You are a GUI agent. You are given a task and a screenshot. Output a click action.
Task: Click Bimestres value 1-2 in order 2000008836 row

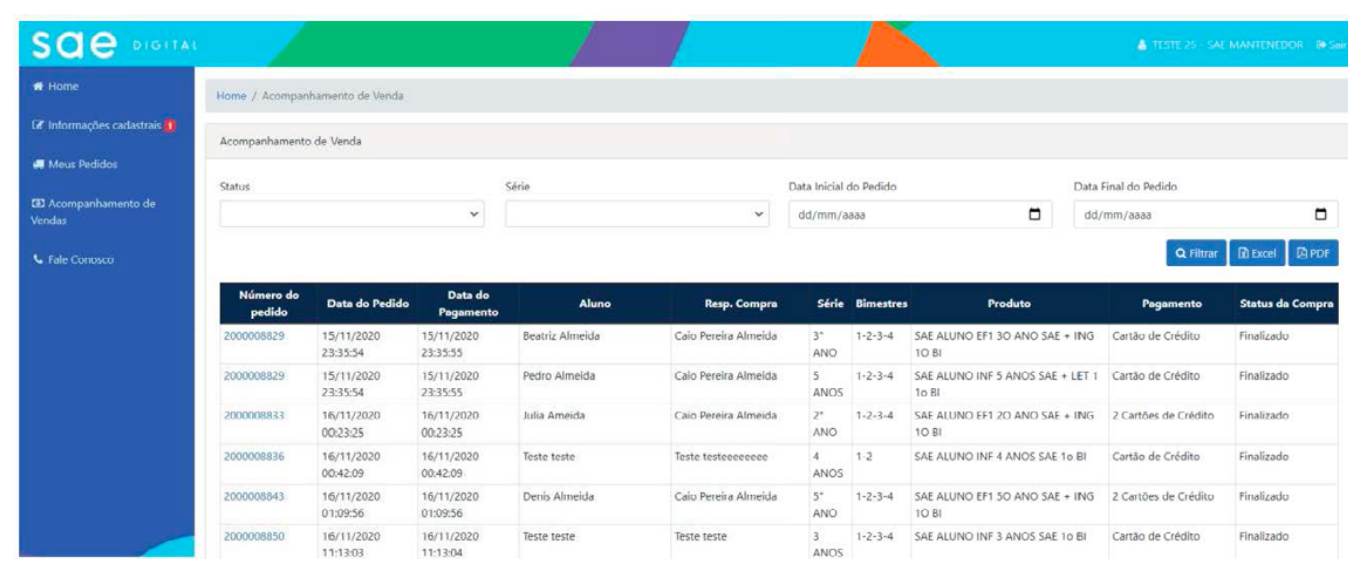point(865,456)
